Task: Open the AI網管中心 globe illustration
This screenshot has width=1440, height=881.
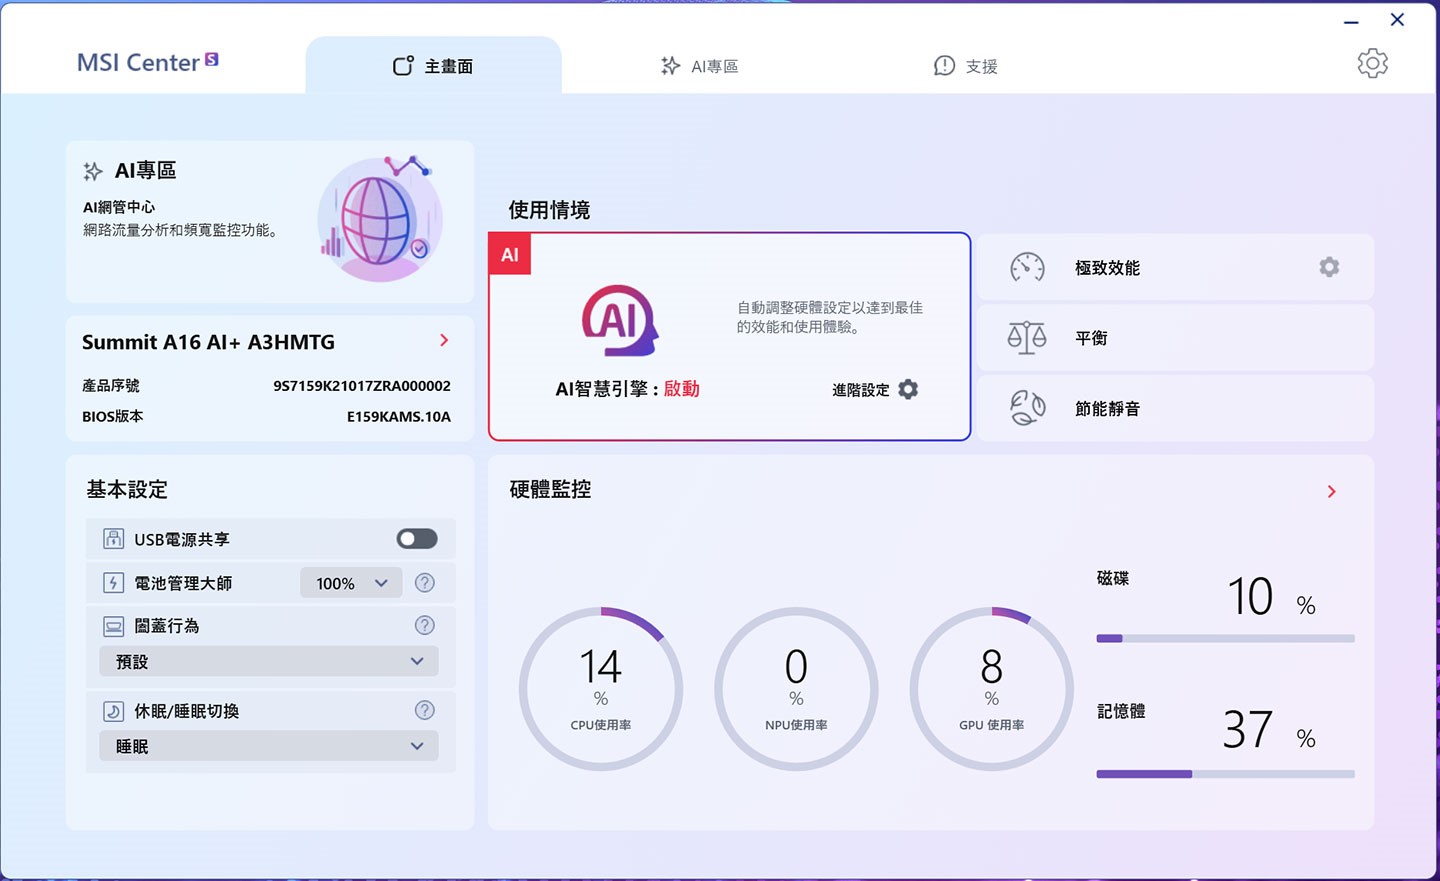Action: (x=380, y=218)
